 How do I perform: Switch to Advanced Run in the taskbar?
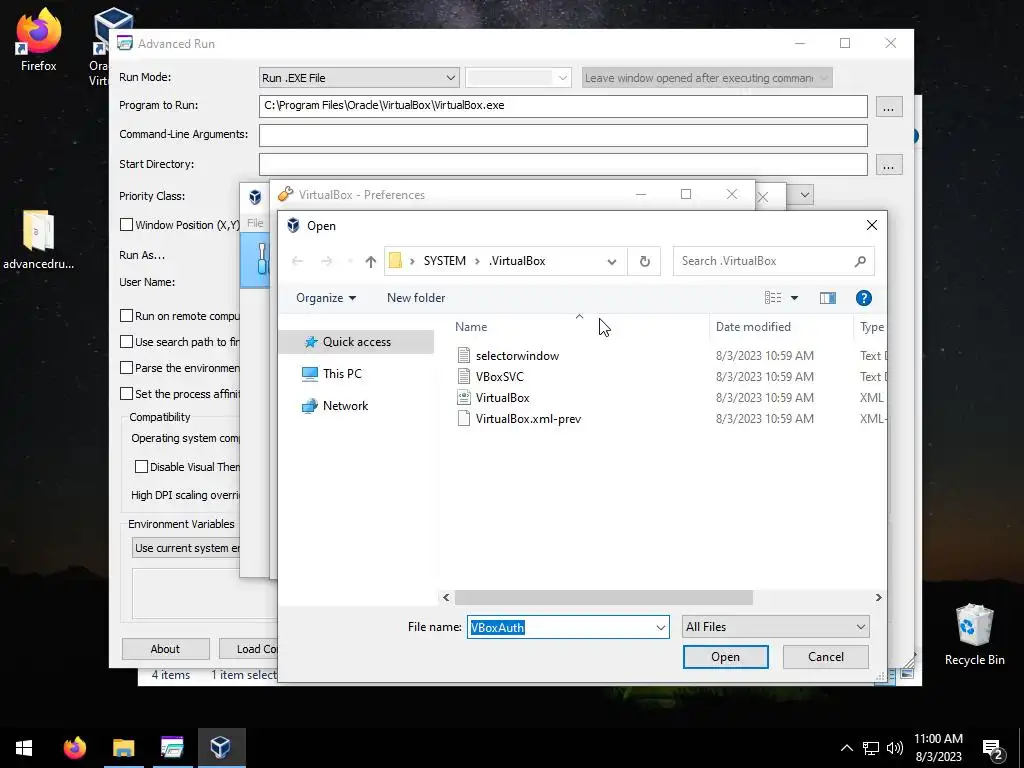point(172,748)
